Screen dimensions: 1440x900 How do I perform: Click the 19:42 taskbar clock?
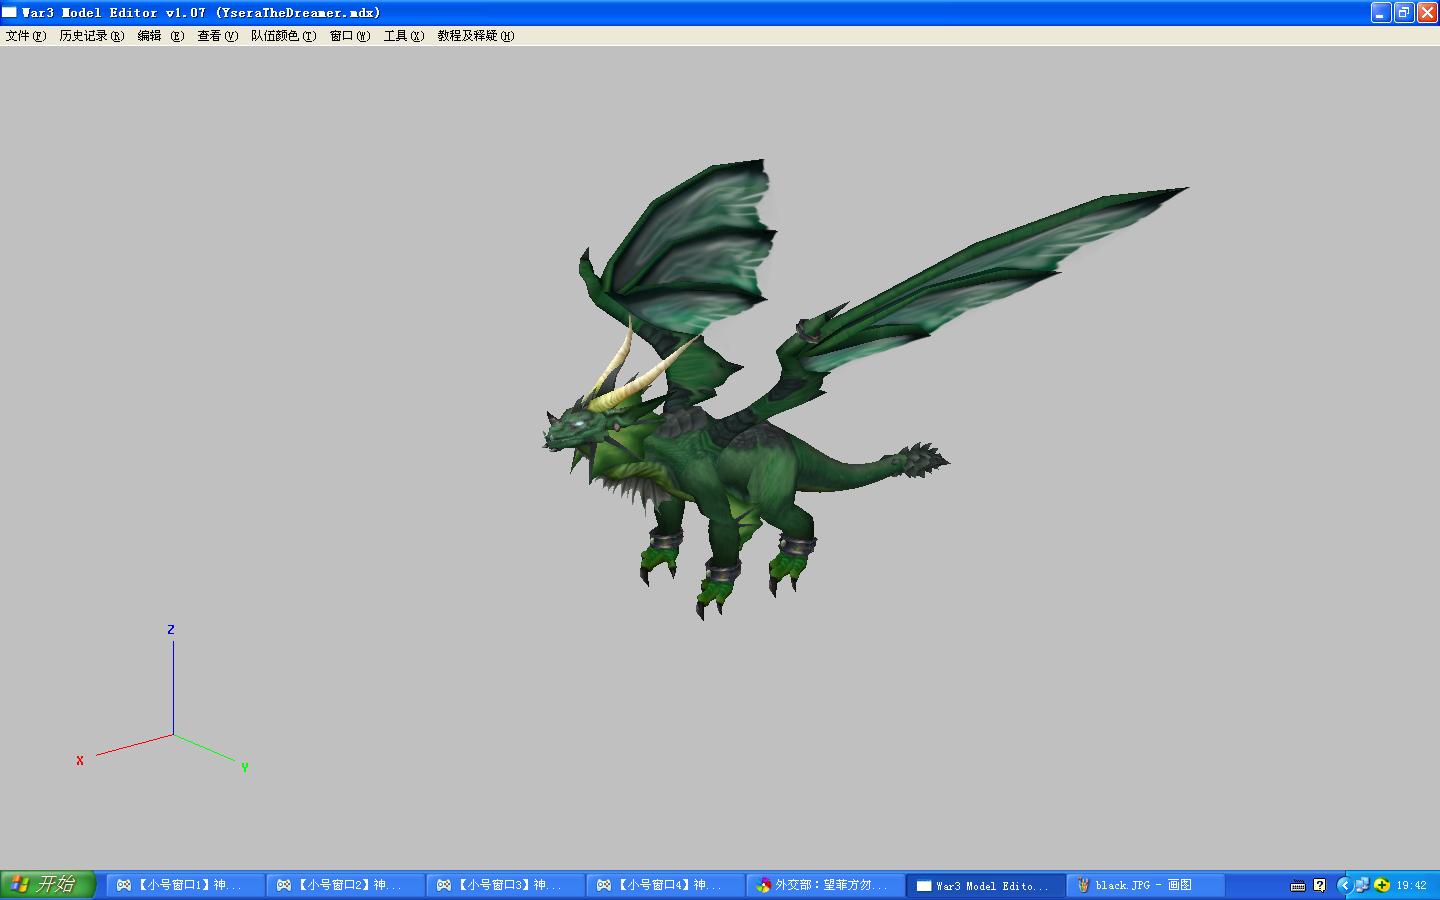pyautogui.click(x=1411, y=886)
